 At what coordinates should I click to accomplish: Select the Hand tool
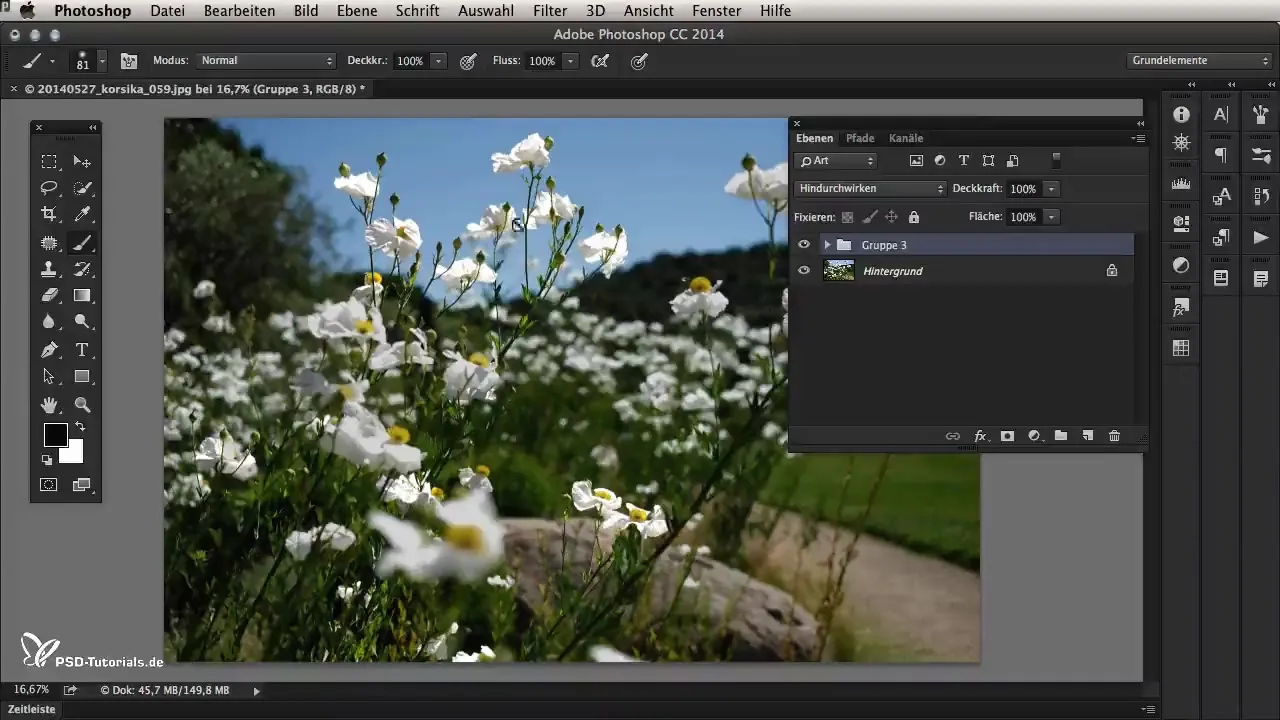[48, 405]
